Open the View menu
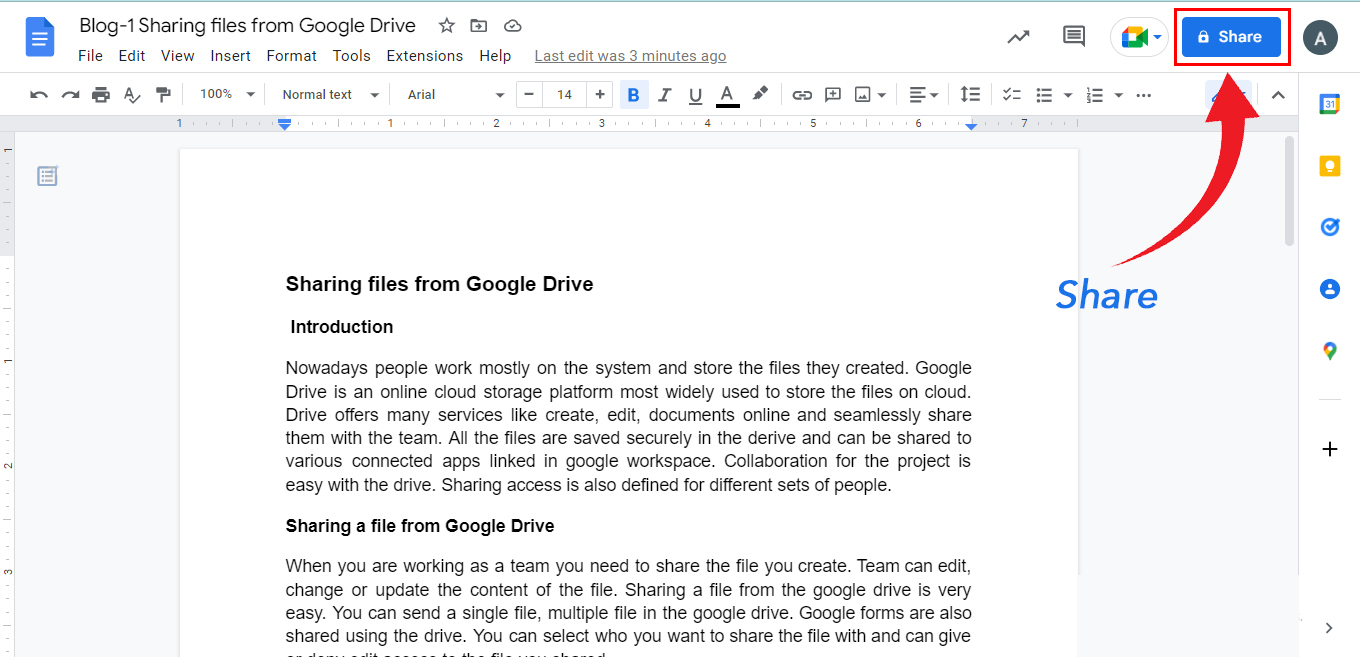 (x=178, y=56)
